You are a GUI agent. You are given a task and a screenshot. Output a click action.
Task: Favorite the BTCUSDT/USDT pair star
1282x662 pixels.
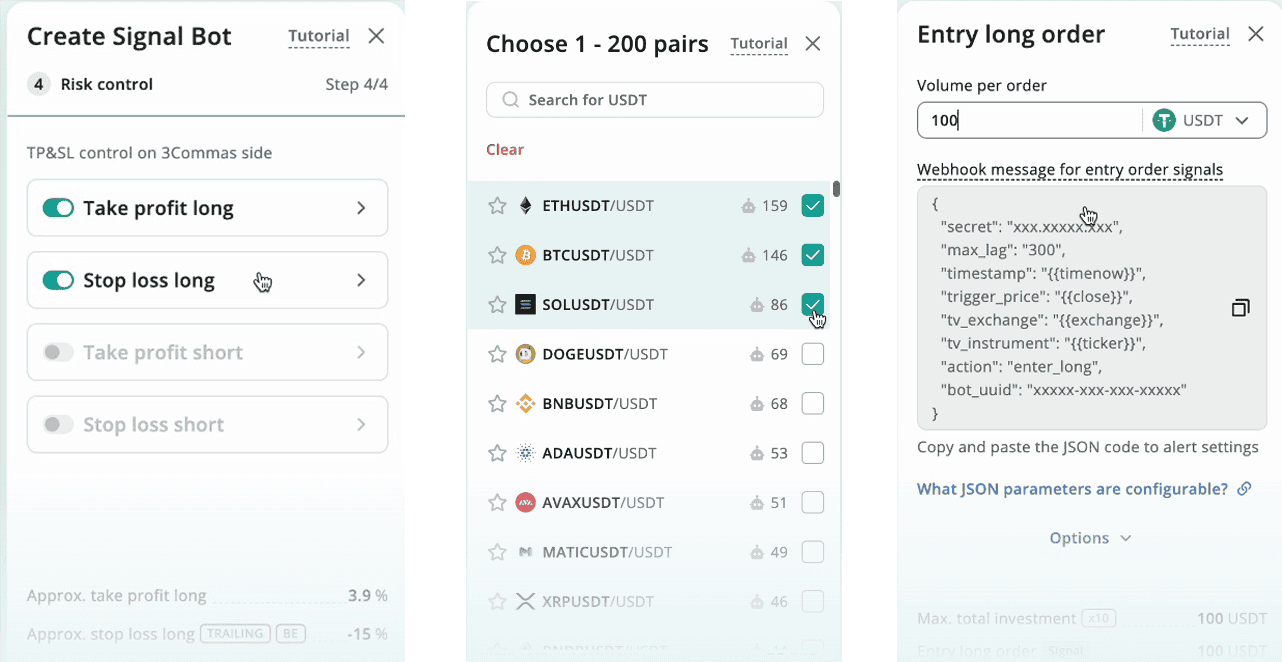497,255
